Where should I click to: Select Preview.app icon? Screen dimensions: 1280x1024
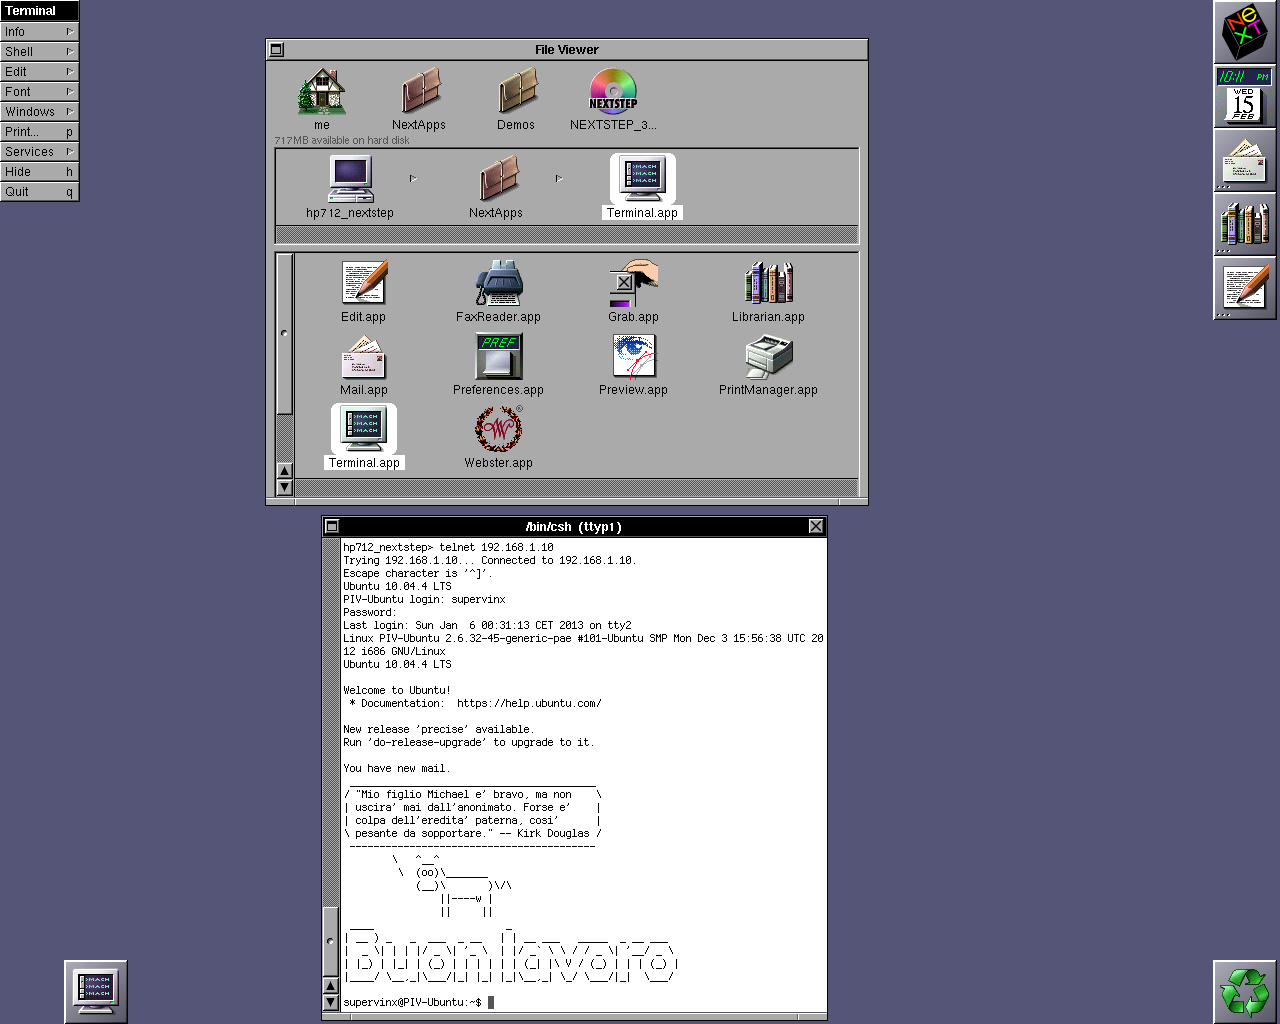[633, 357]
